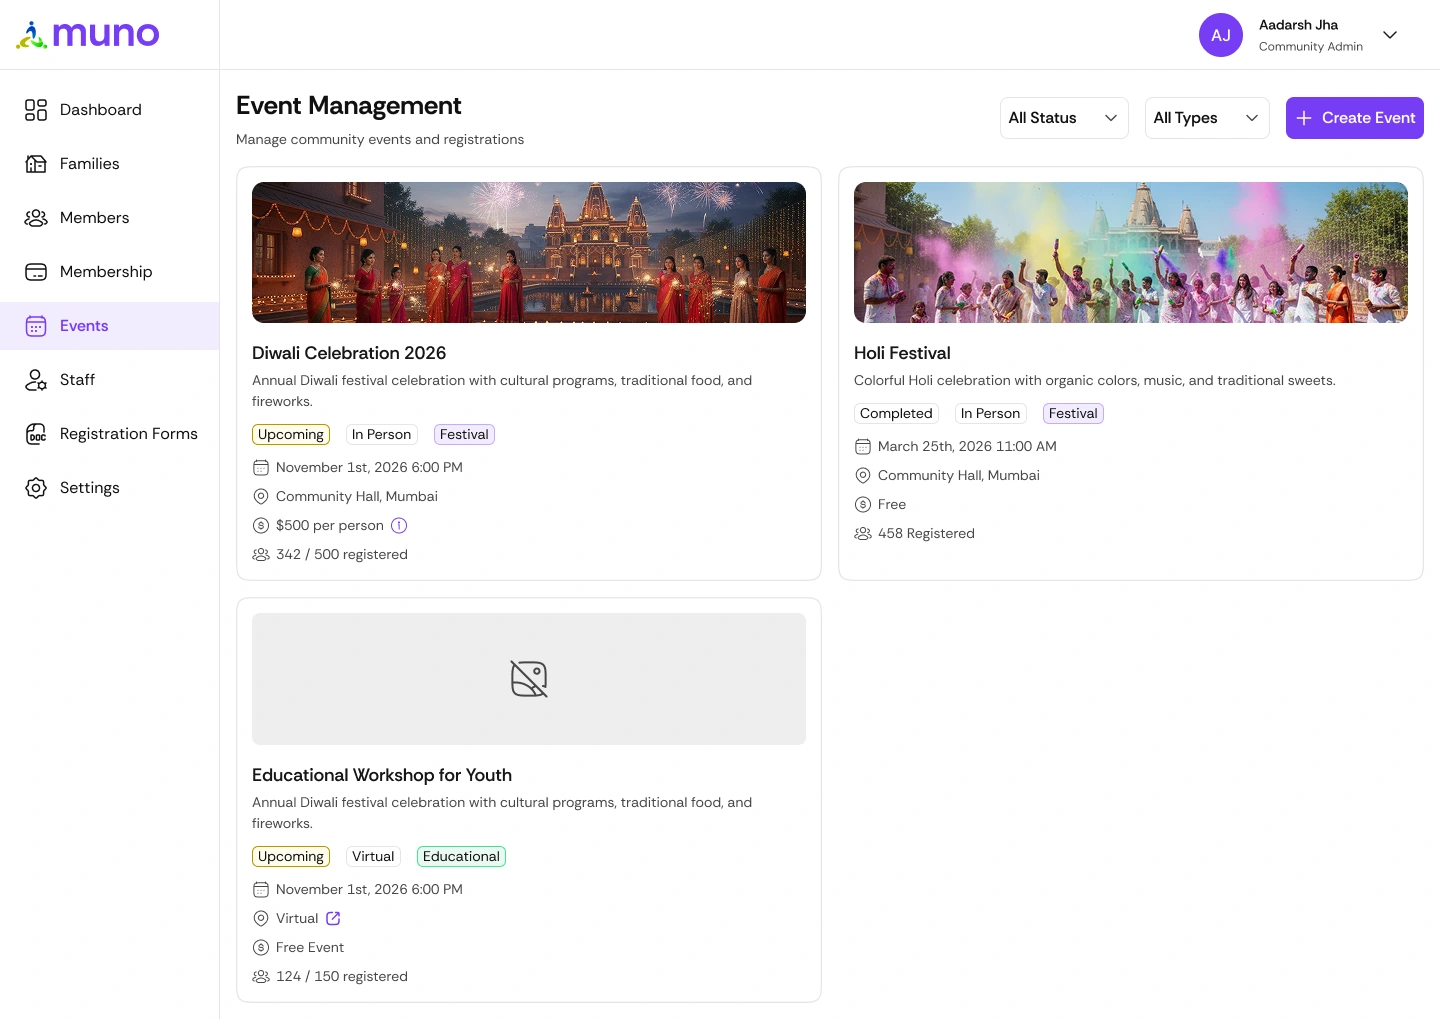Image resolution: width=1440 pixels, height=1019 pixels.
Task: Click the Settings gear icon
Action: [36, 488]
